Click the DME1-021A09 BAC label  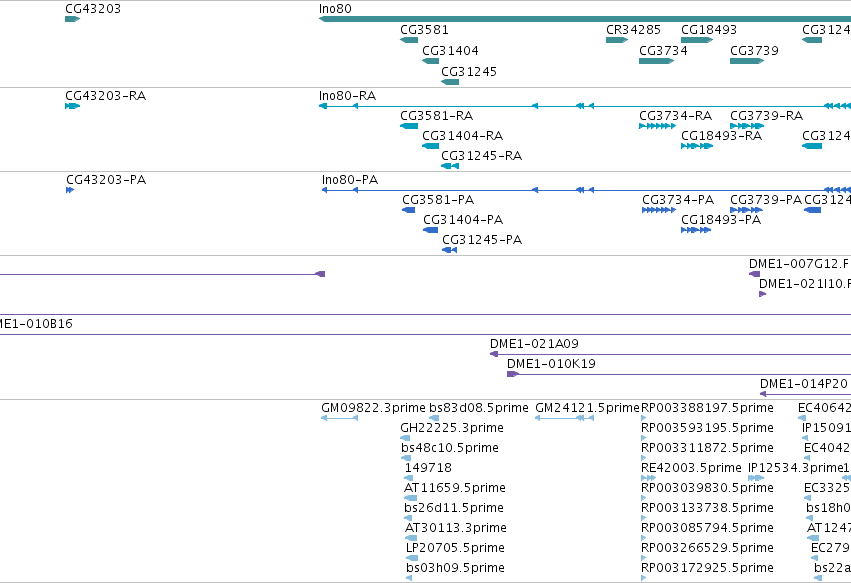click(535, 344)
